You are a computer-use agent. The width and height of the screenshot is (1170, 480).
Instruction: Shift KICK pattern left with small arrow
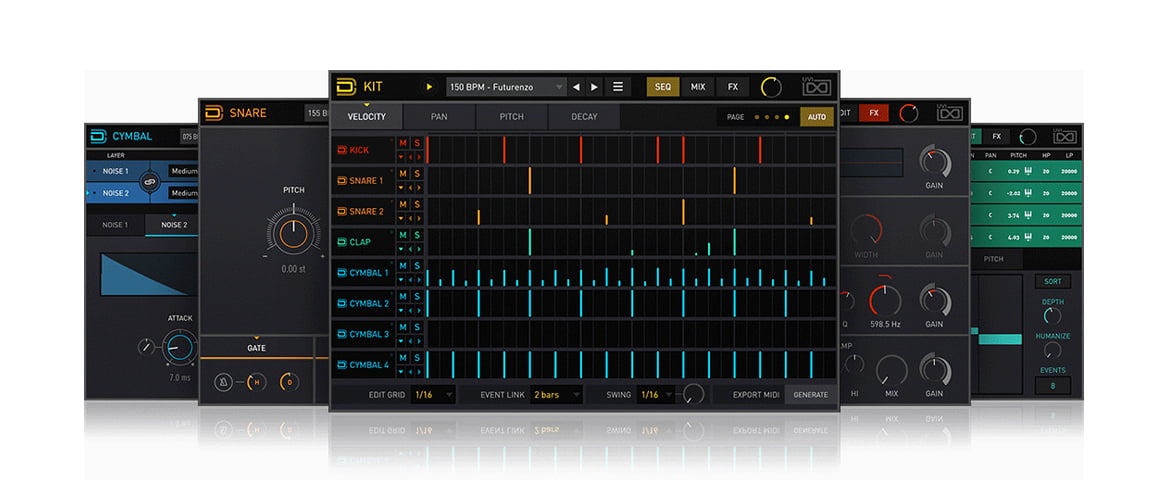pos(410,157)
